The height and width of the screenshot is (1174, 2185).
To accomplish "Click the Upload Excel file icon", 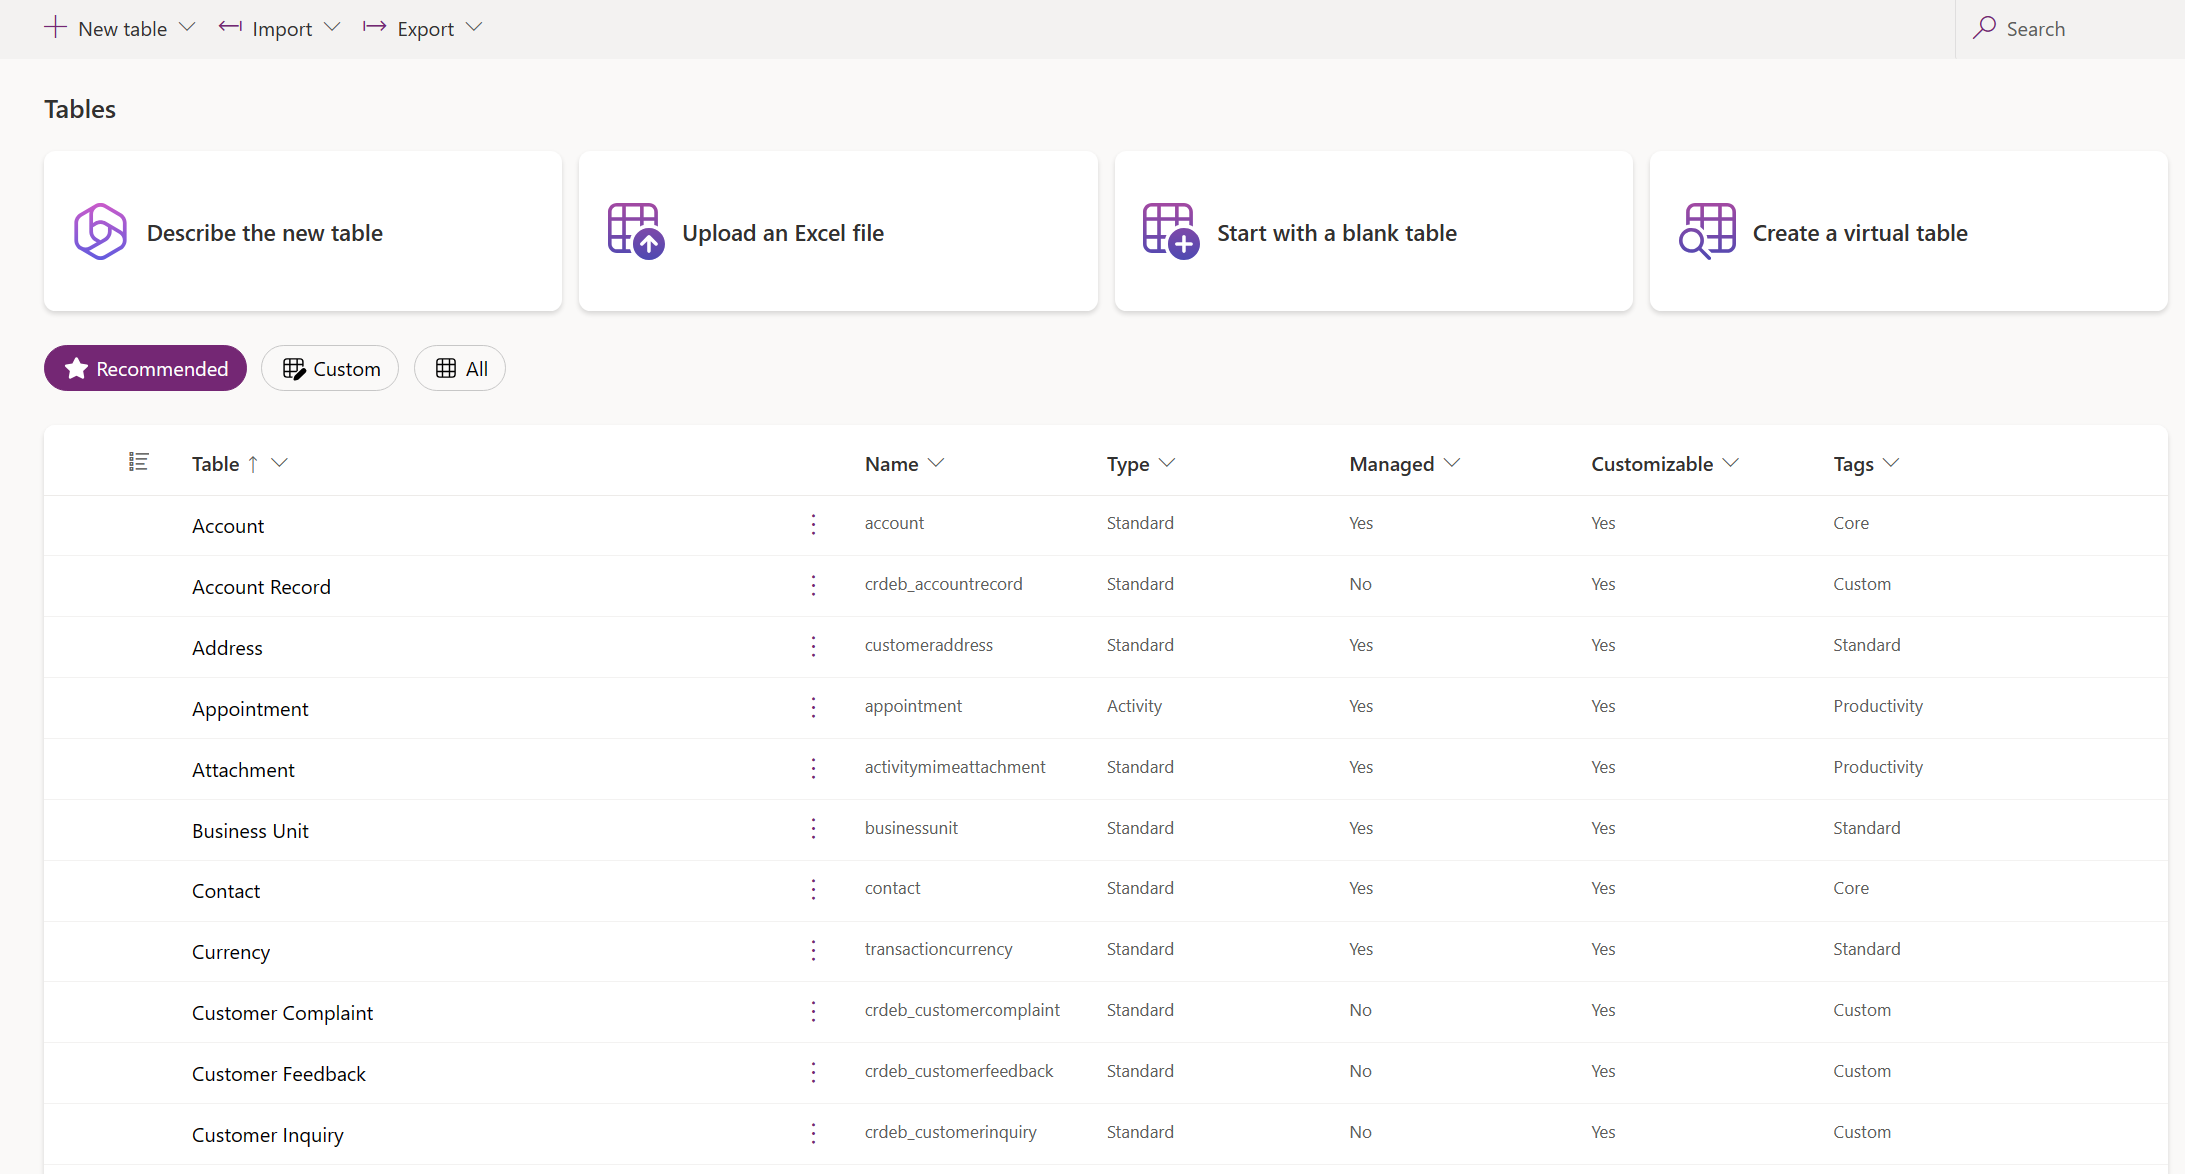I will 636,231.
